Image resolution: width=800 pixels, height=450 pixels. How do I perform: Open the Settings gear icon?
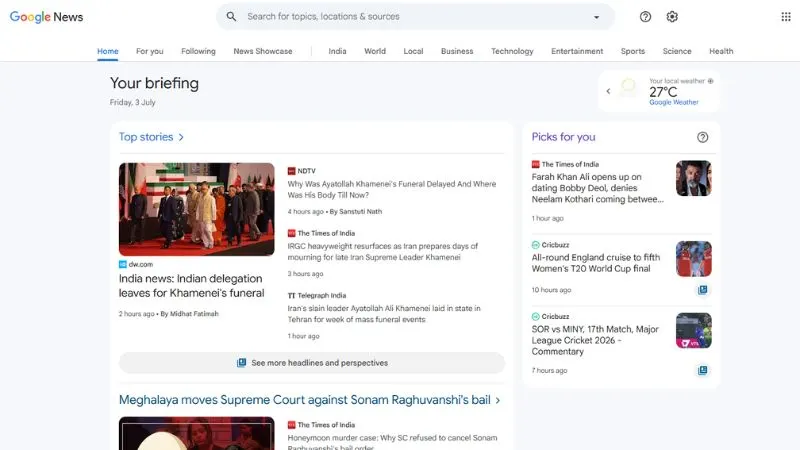(672, 17)
